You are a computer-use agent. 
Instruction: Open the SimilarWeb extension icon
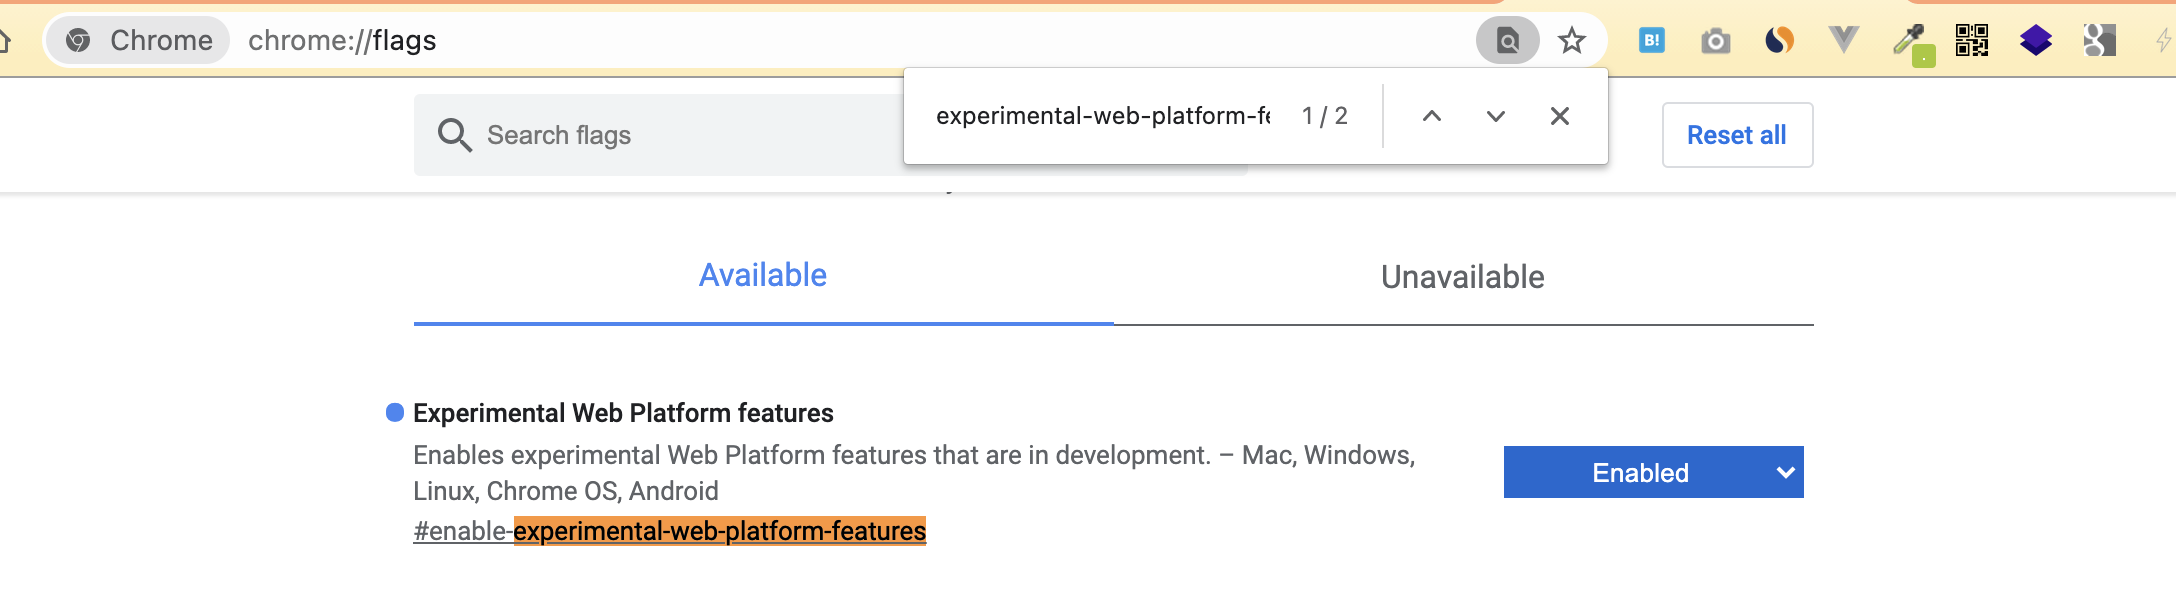pyautogui.click(x=1780, y=41)
